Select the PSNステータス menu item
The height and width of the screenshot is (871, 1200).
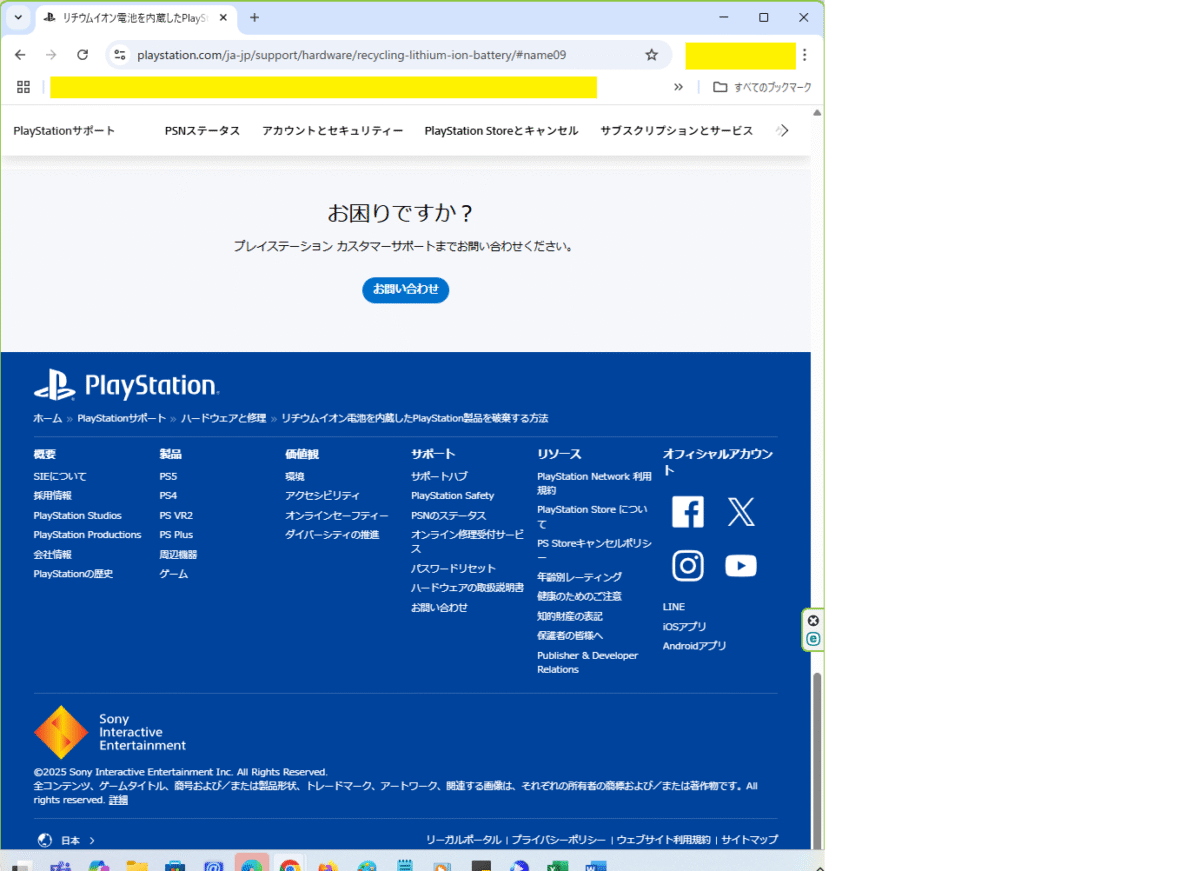[202, 131]
